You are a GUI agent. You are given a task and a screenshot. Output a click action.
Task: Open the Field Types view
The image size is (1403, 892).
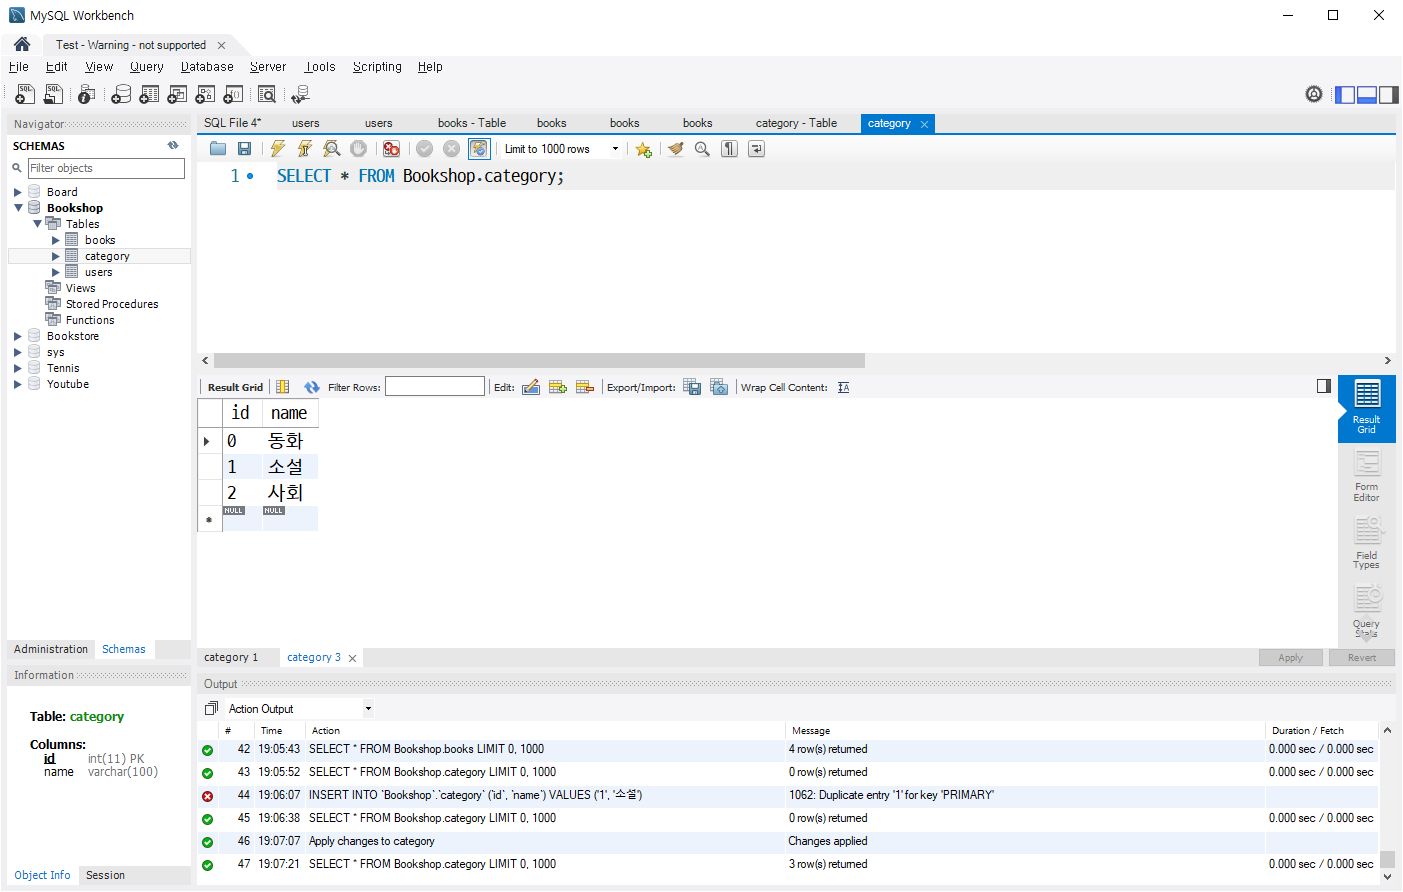[1367, 544]
